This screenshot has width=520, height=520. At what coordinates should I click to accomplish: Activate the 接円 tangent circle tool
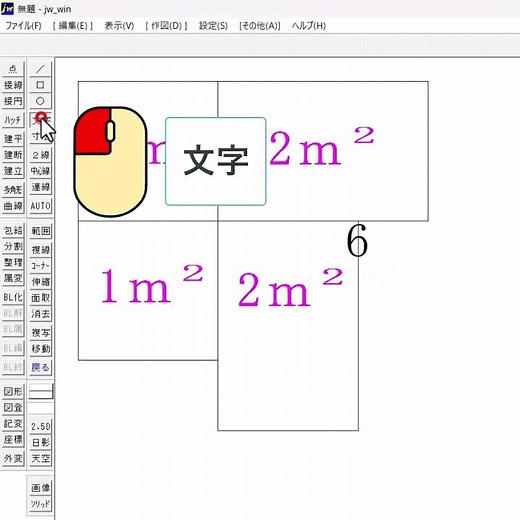[13, 101]
